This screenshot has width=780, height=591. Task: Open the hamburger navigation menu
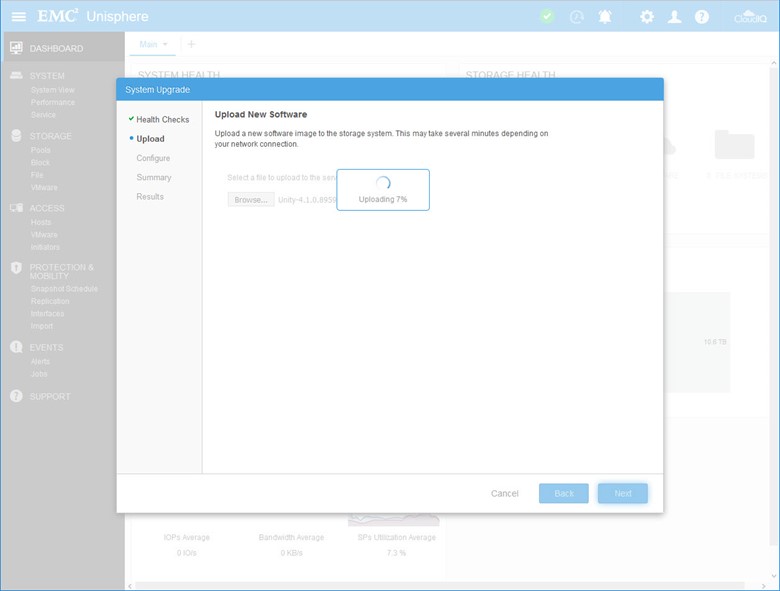pyautogui.click(x=18, y=16)
